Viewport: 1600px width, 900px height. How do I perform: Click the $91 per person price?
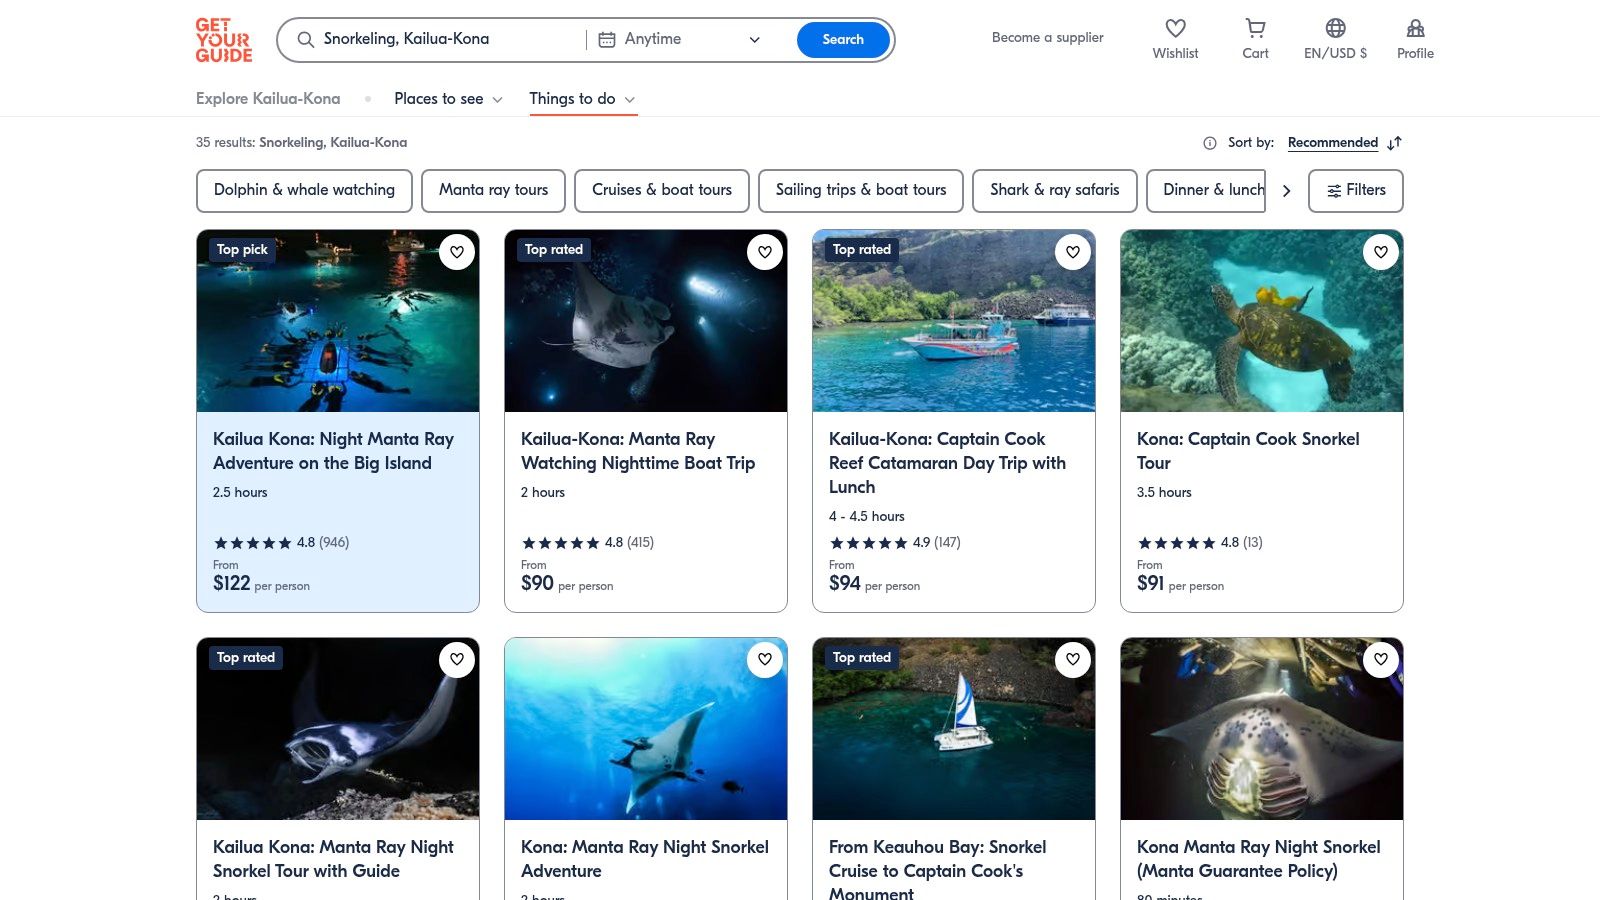pos(1180,584)
